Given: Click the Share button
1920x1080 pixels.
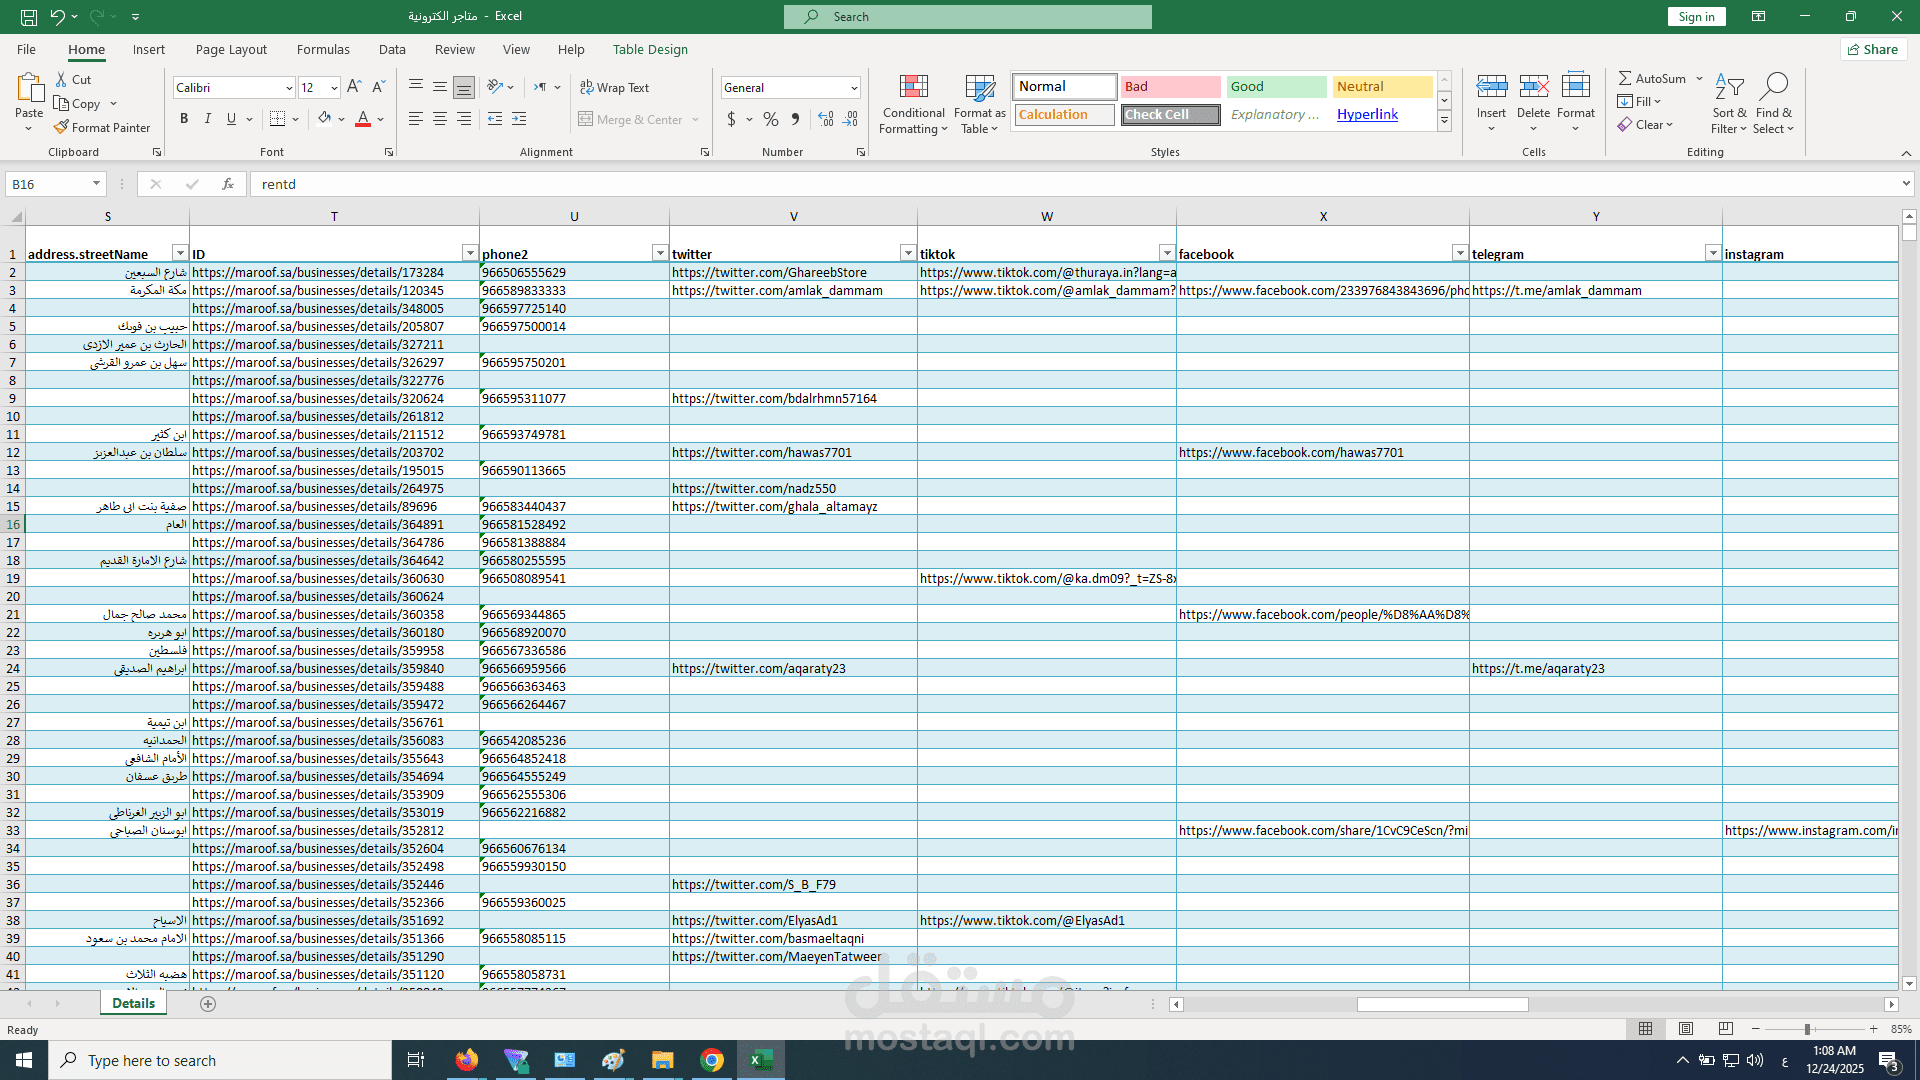Looking at the screenshot, I should (1873, 49).
